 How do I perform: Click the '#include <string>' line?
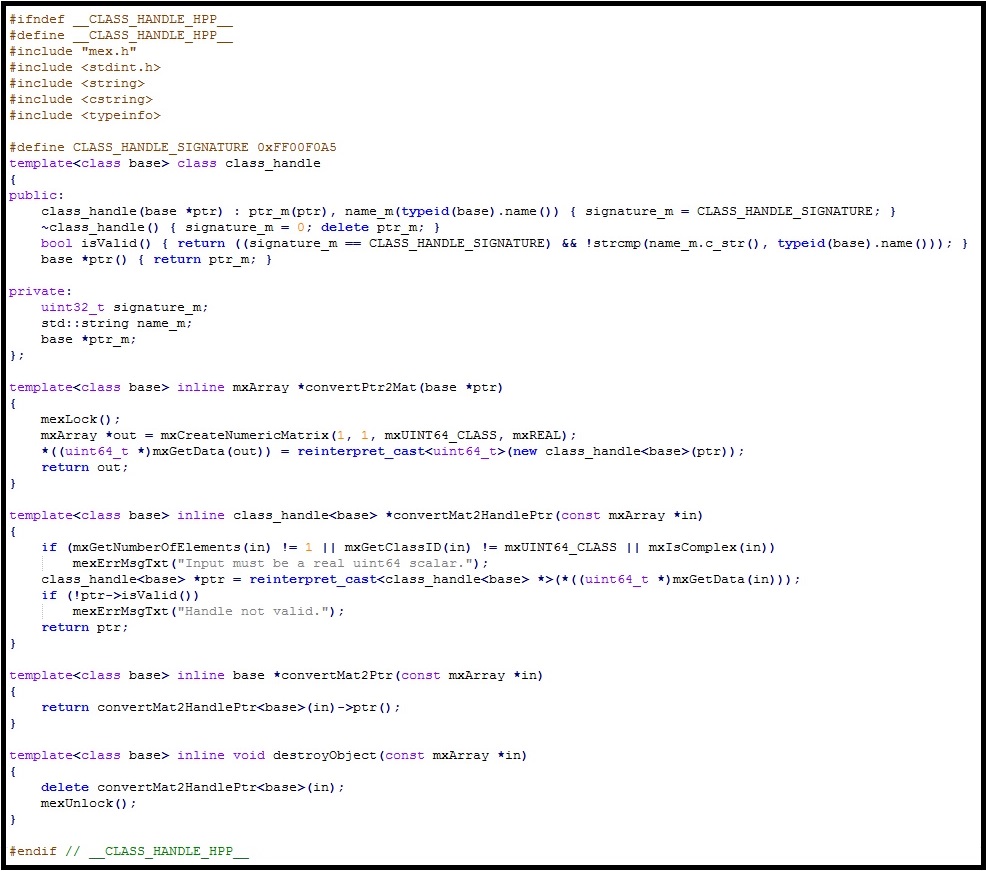[77, 84]
